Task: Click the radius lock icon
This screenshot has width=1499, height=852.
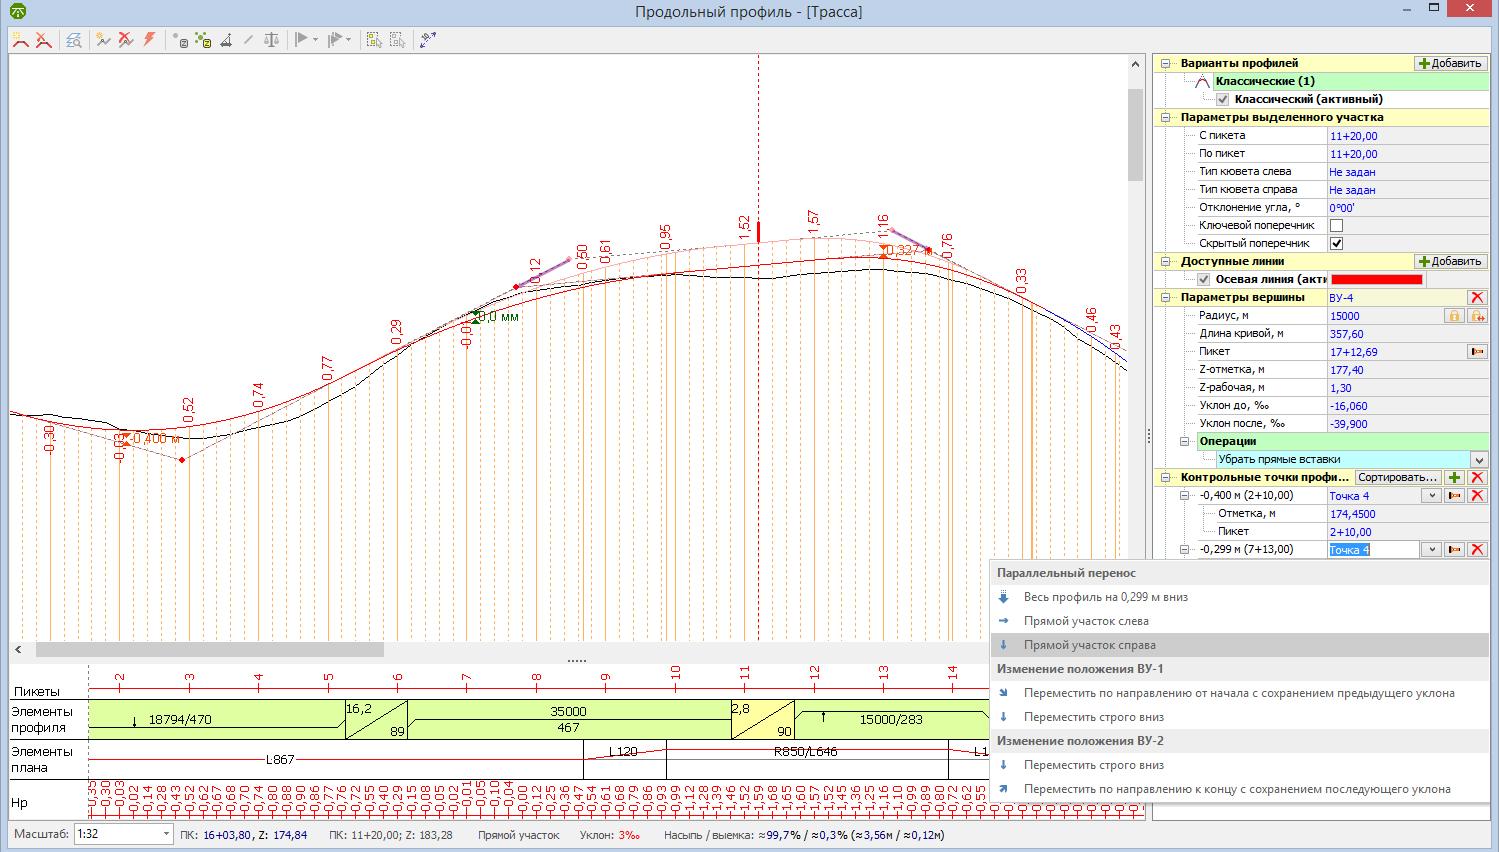Action: pyautogui.click(x=1454, y=316)
